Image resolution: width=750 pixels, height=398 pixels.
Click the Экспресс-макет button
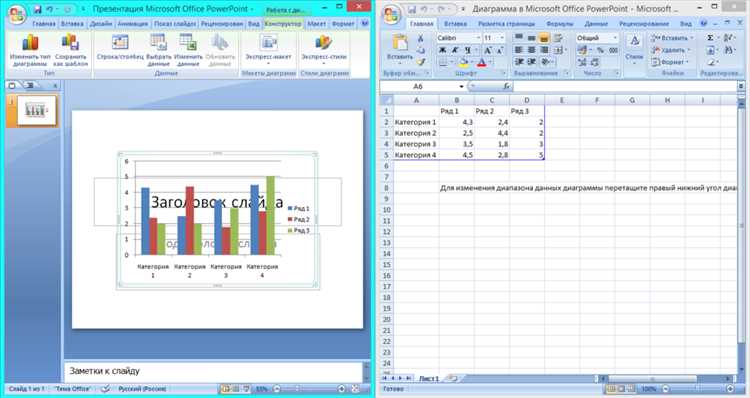268,48
